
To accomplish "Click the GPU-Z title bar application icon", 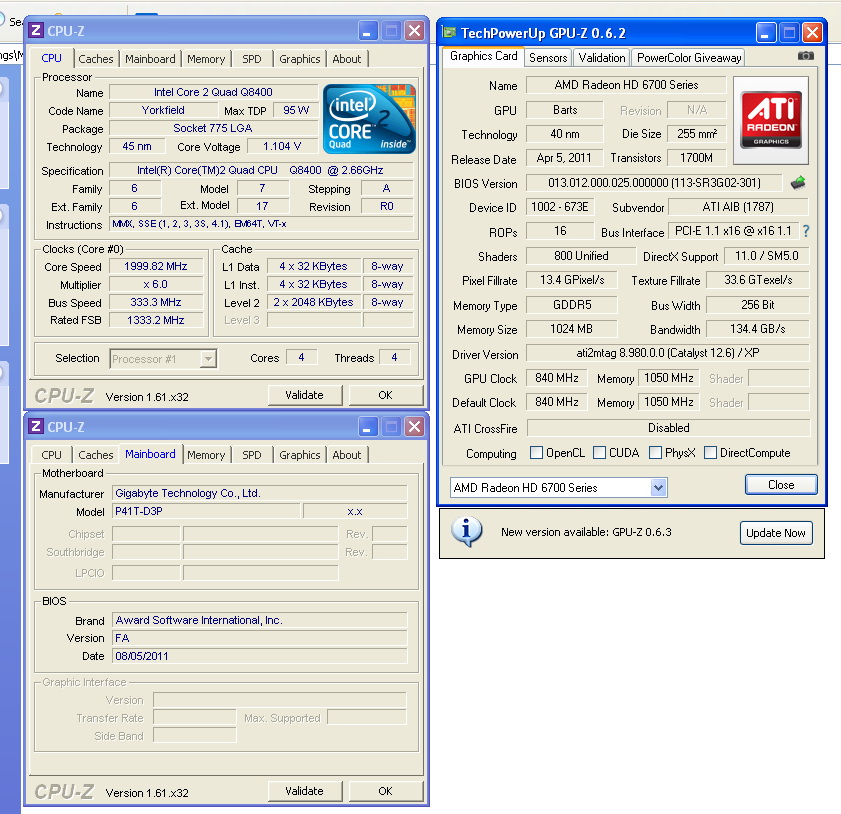I will coord(448,33).
